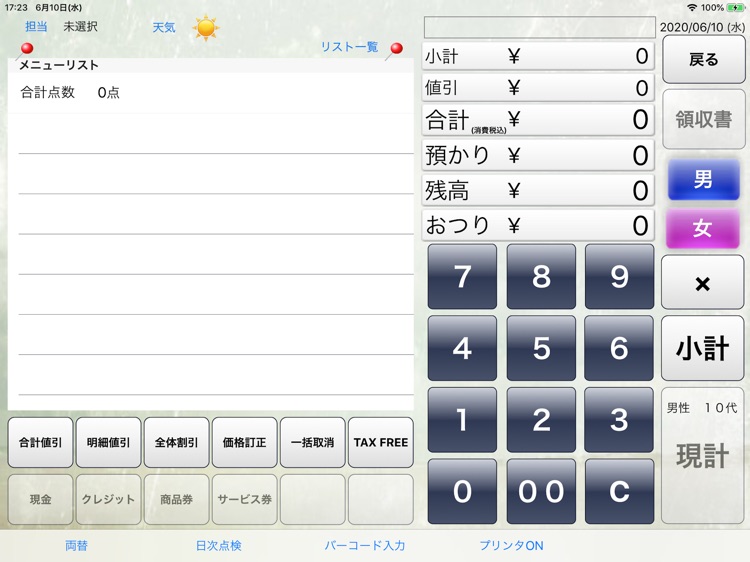Click the 残高 balance amount row
The width and height of the screenshot is (750, 562).
tap(538, 190)
